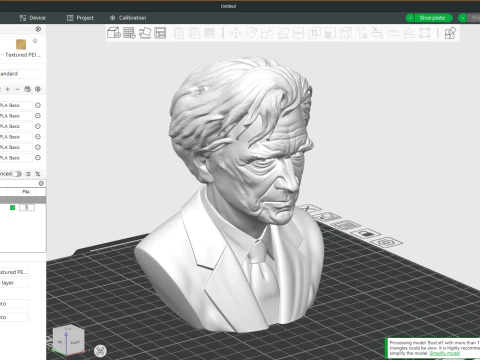Screen dimensions: 480x360
Task: Open the printer preset 'andard' combo box
Action: point(20,74)
